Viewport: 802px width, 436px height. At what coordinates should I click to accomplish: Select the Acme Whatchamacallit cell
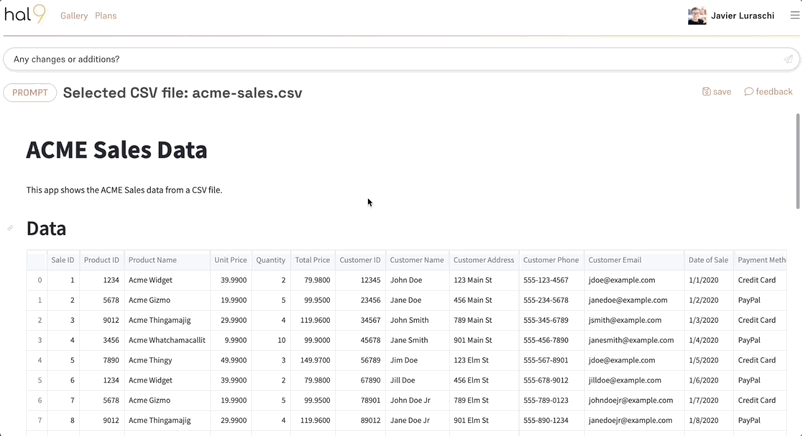[166, 340]
